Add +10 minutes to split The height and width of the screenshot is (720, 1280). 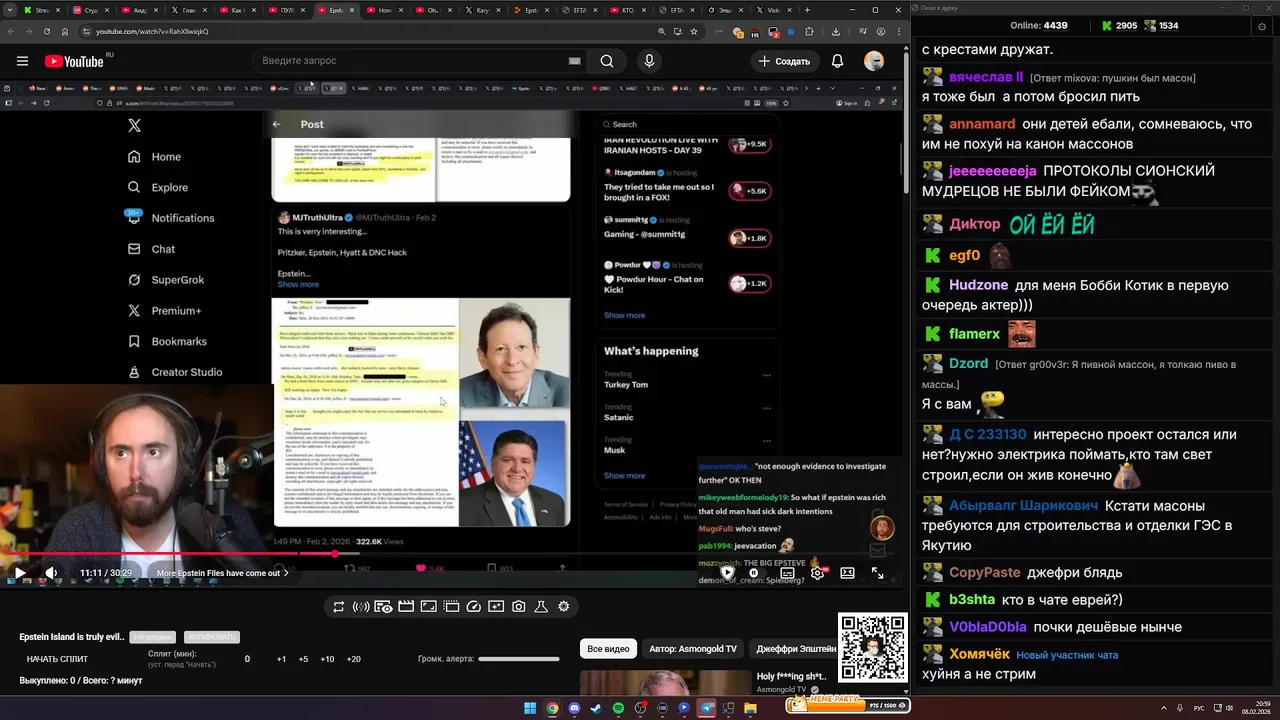tap(327, 659)
